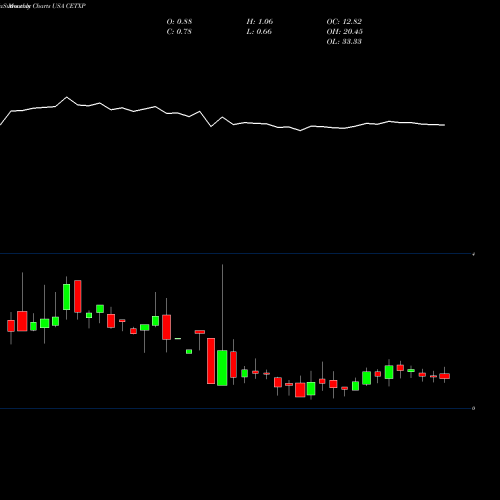
Task: Click the 'OH: 20.45' value
Action: pyautogui.click(x=345, y=32)
